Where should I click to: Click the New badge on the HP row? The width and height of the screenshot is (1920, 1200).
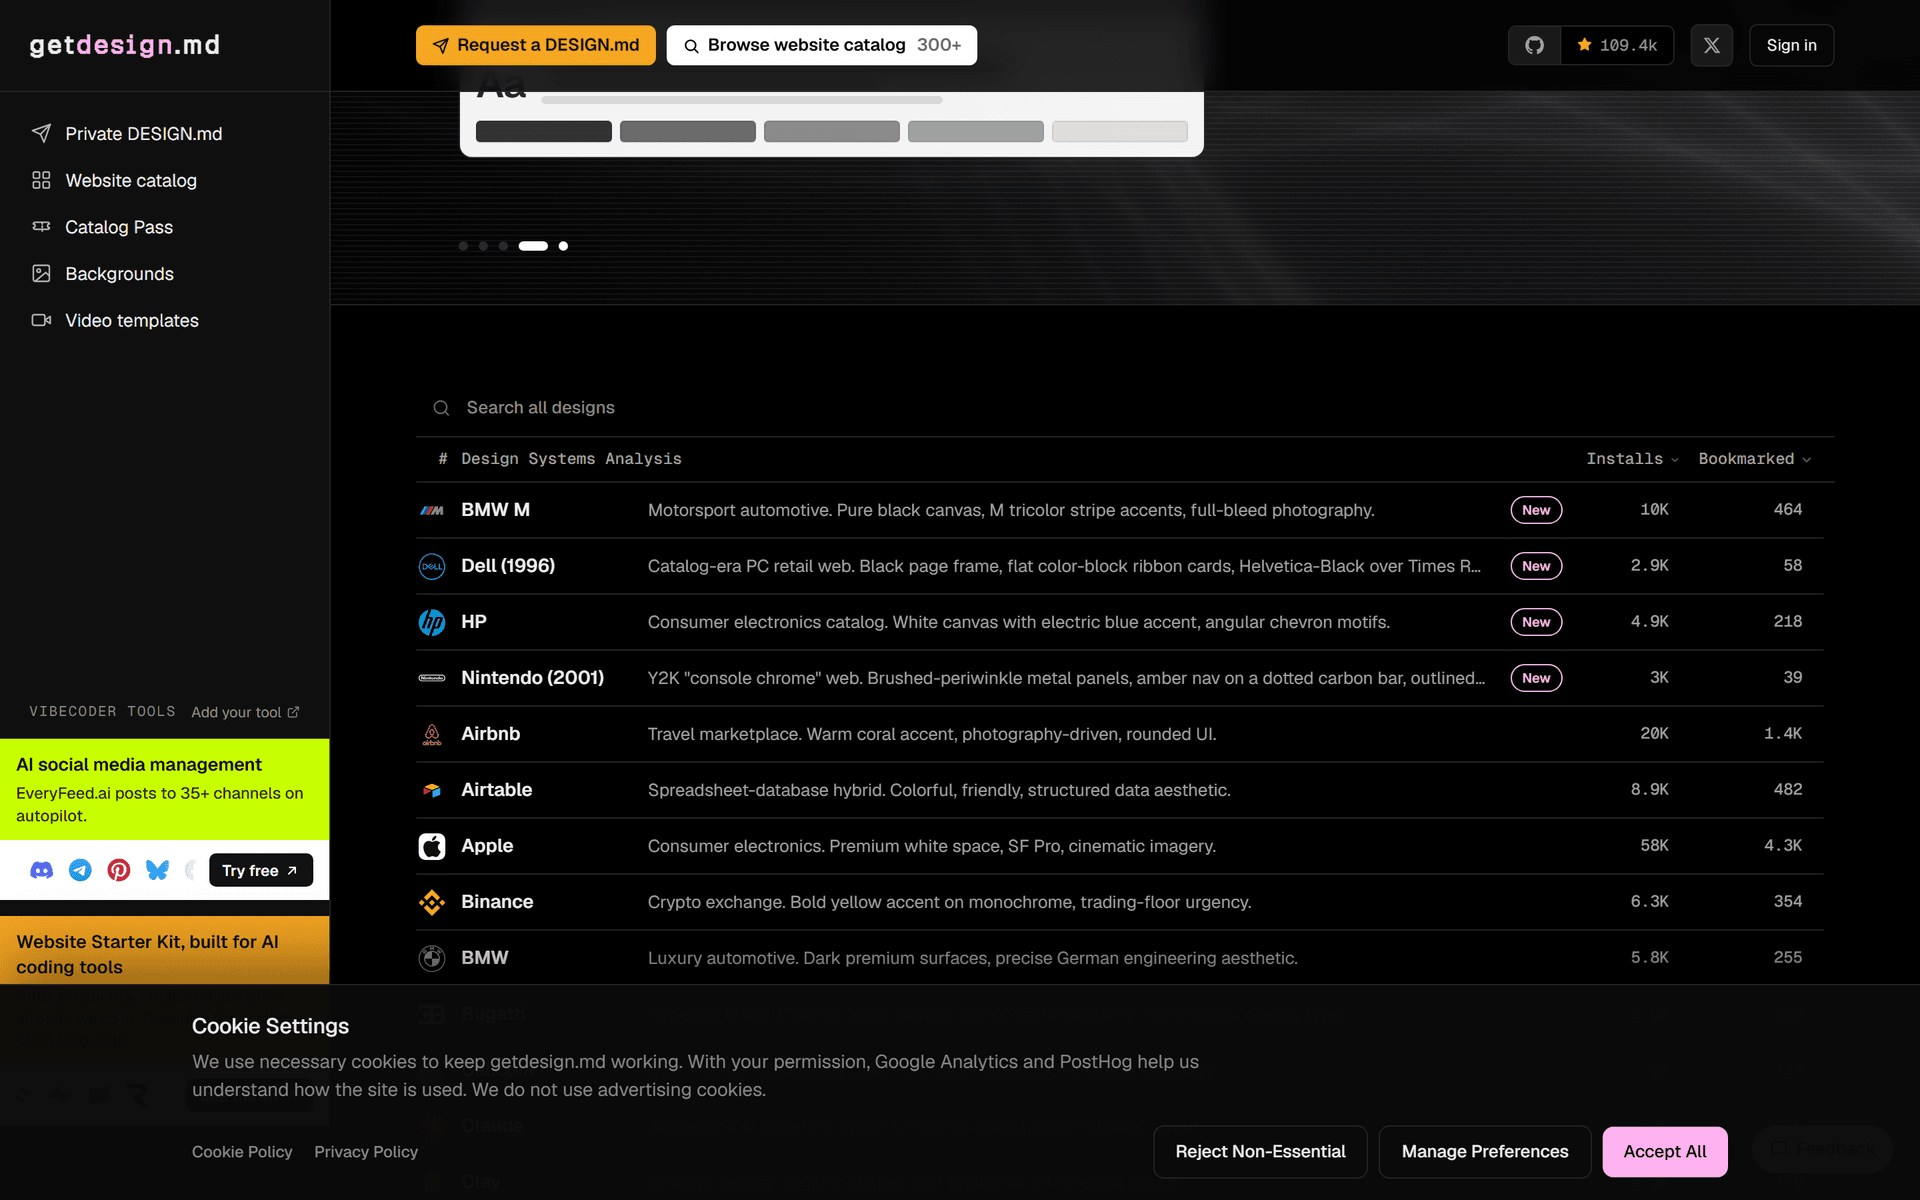[x=1536, y=622]
